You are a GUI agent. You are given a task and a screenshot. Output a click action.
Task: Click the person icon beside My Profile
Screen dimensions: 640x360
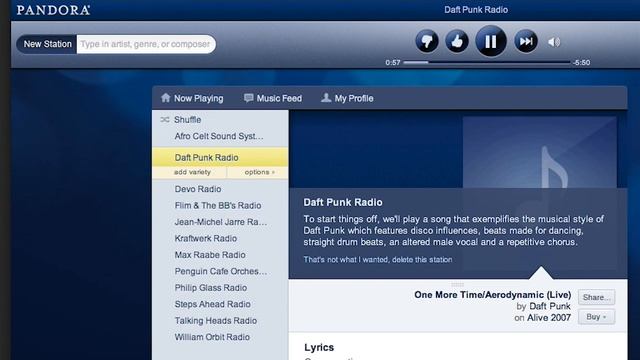(x=326, y=98)
